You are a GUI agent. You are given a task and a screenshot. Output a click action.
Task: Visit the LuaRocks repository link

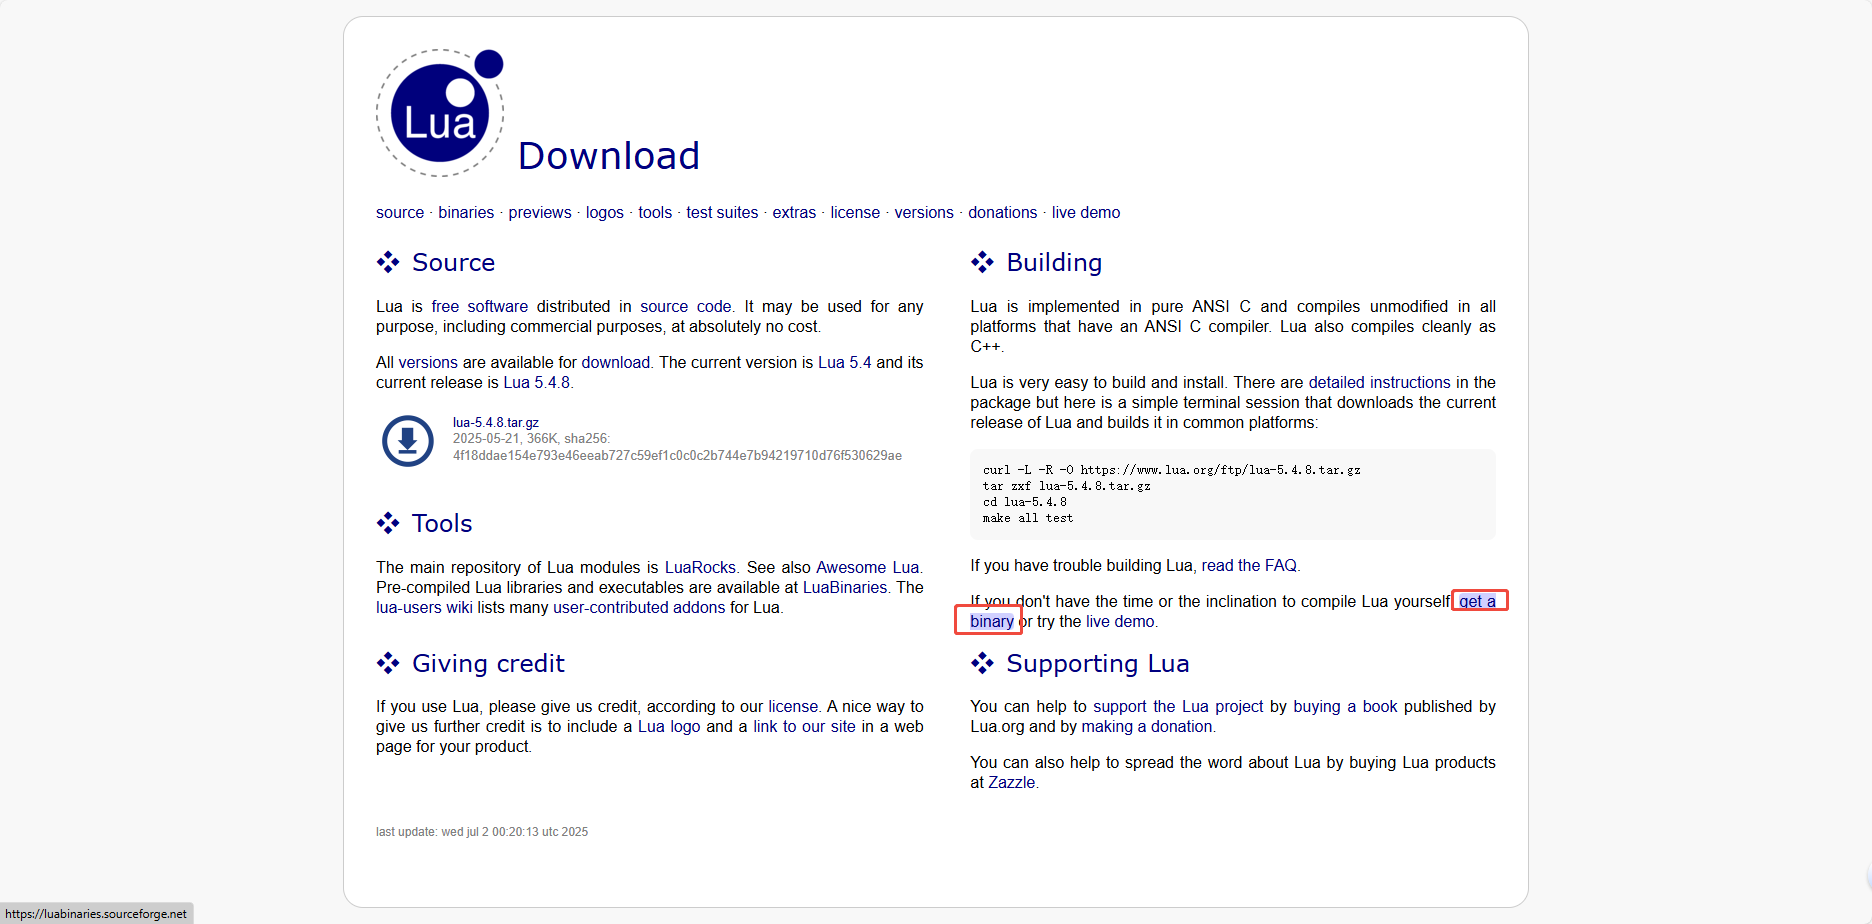[x=700, y=567]
